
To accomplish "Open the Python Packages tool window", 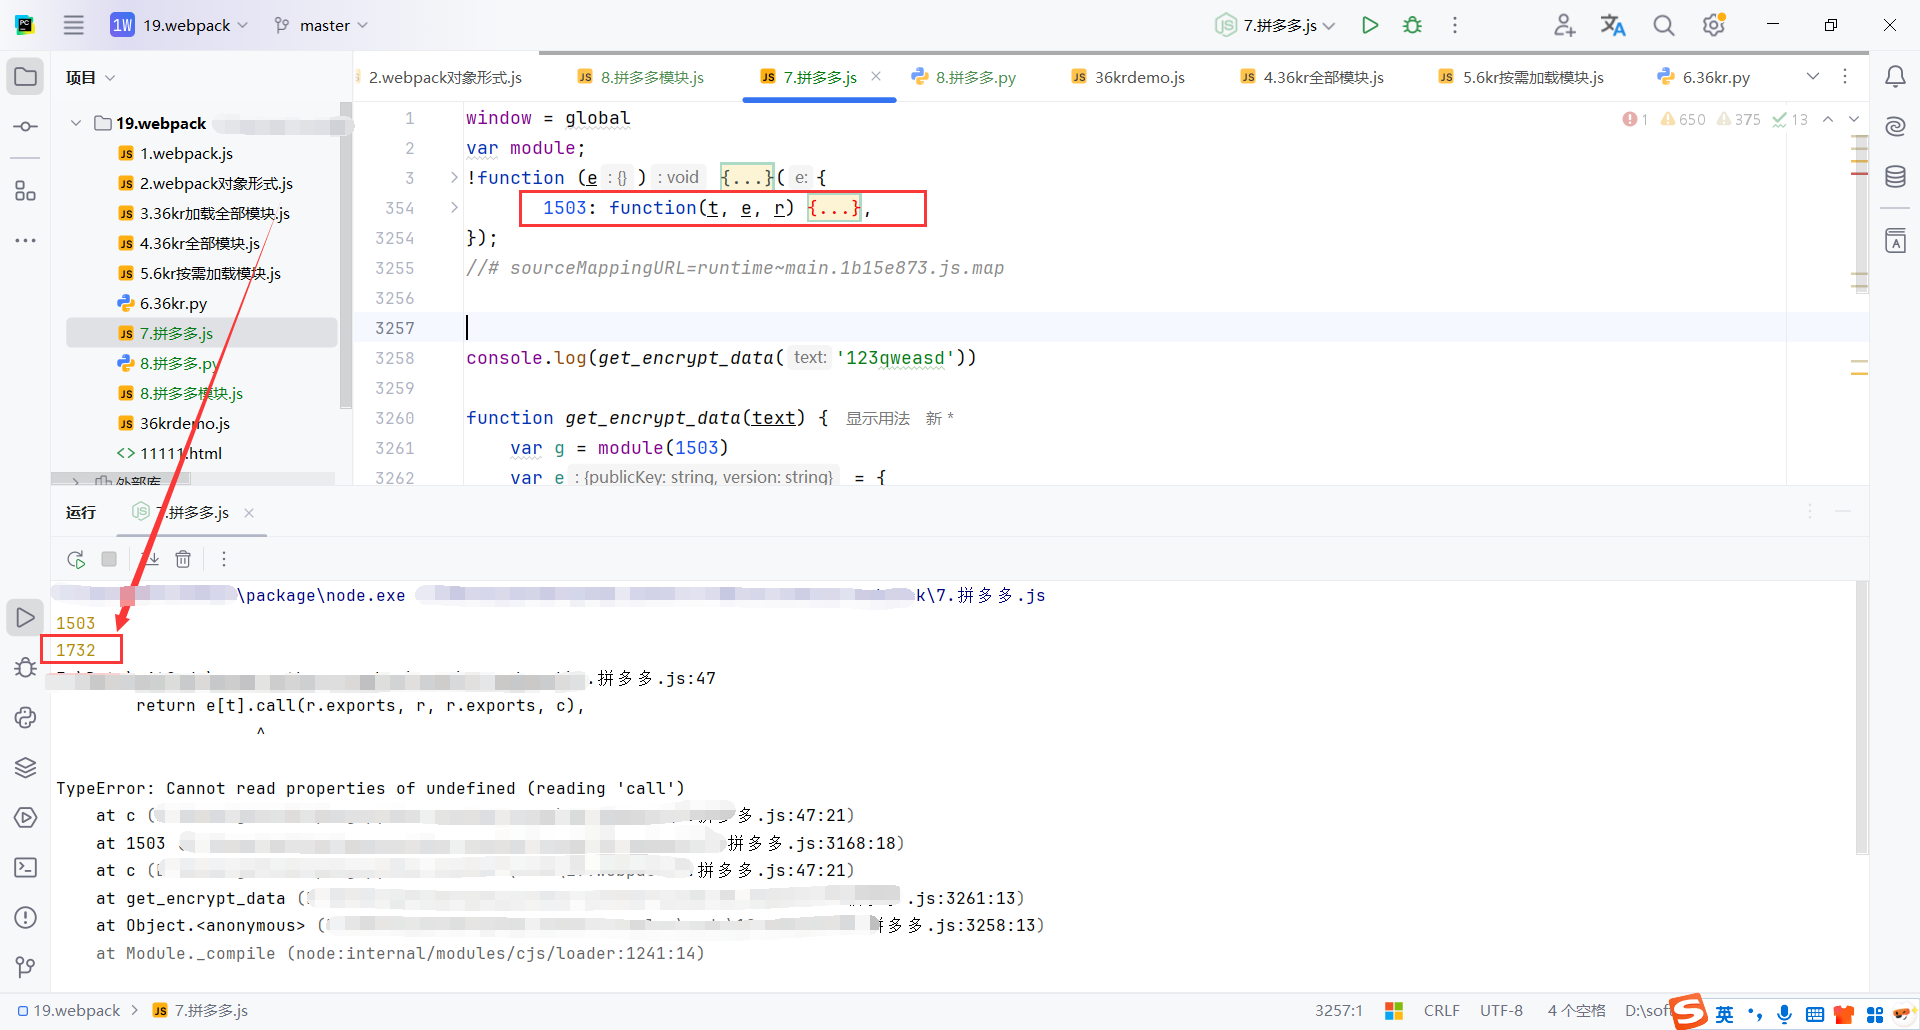I will (x=25, y=767).
